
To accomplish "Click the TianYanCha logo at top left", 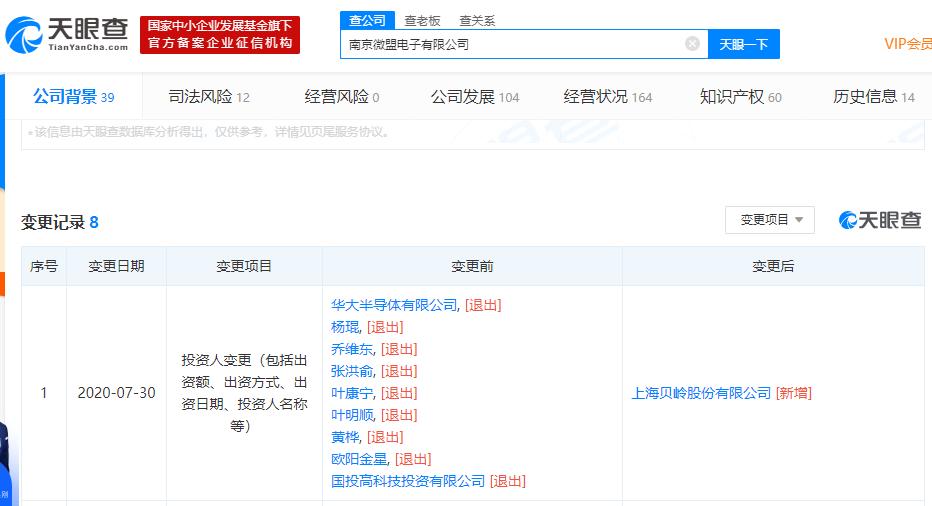I will (67, 34).
